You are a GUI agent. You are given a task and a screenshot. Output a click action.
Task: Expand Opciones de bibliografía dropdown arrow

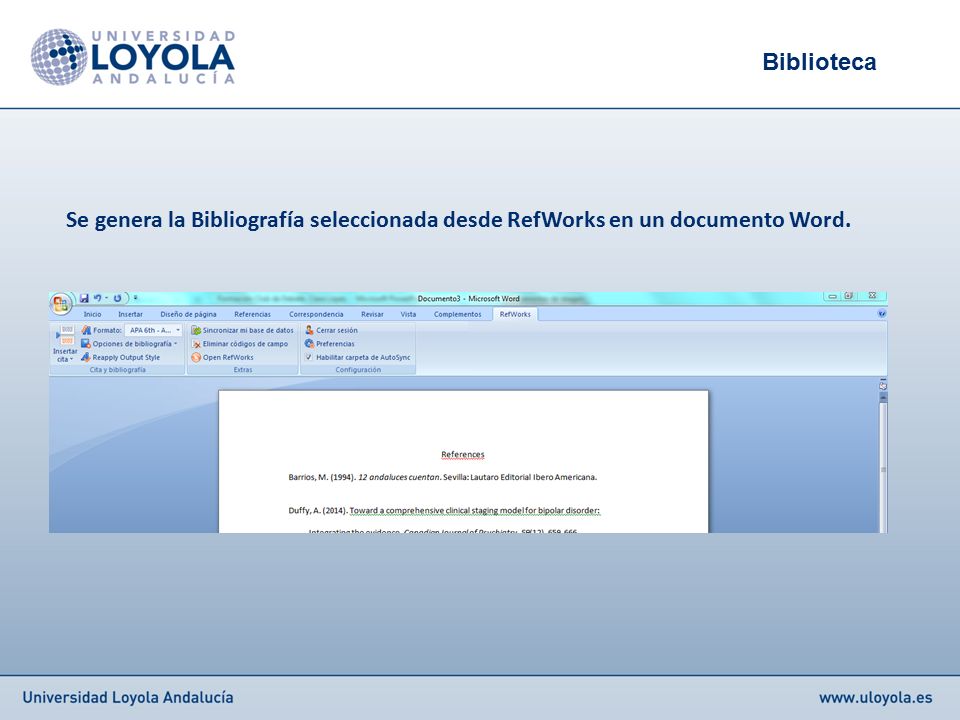tap(176, 343)
